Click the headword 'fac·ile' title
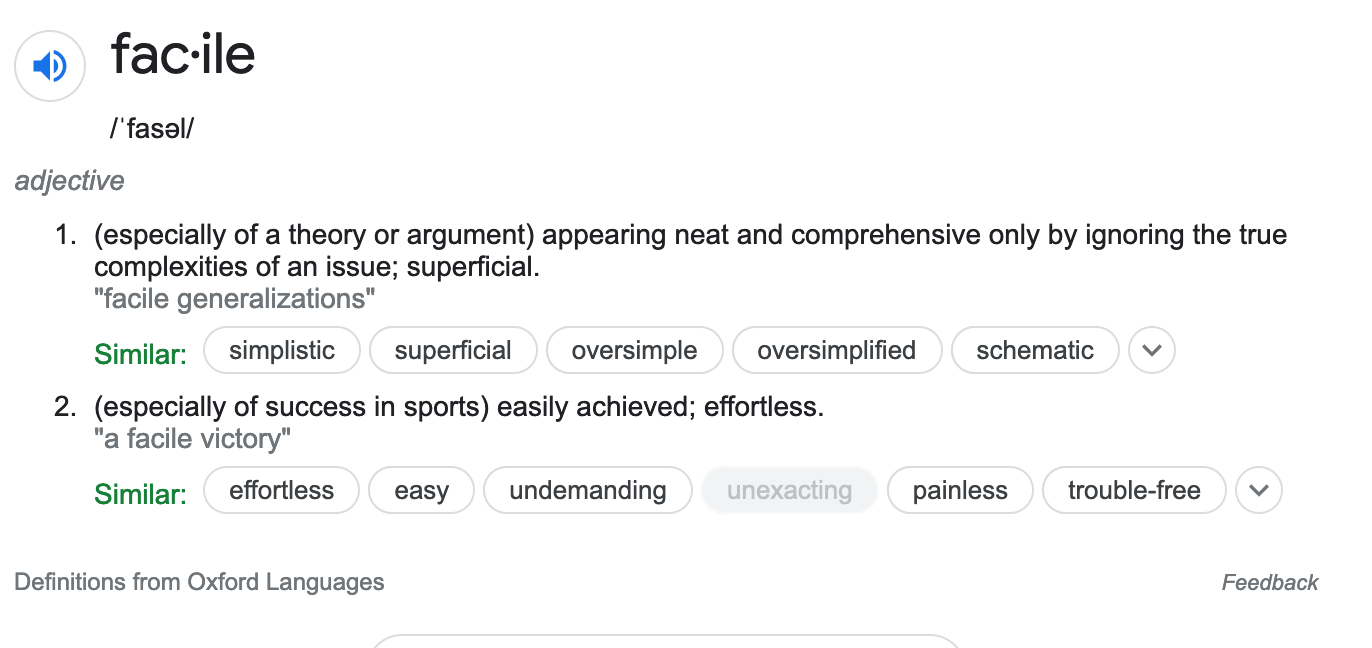This screenshot has width=1372, height=648. tap(183, 55)
